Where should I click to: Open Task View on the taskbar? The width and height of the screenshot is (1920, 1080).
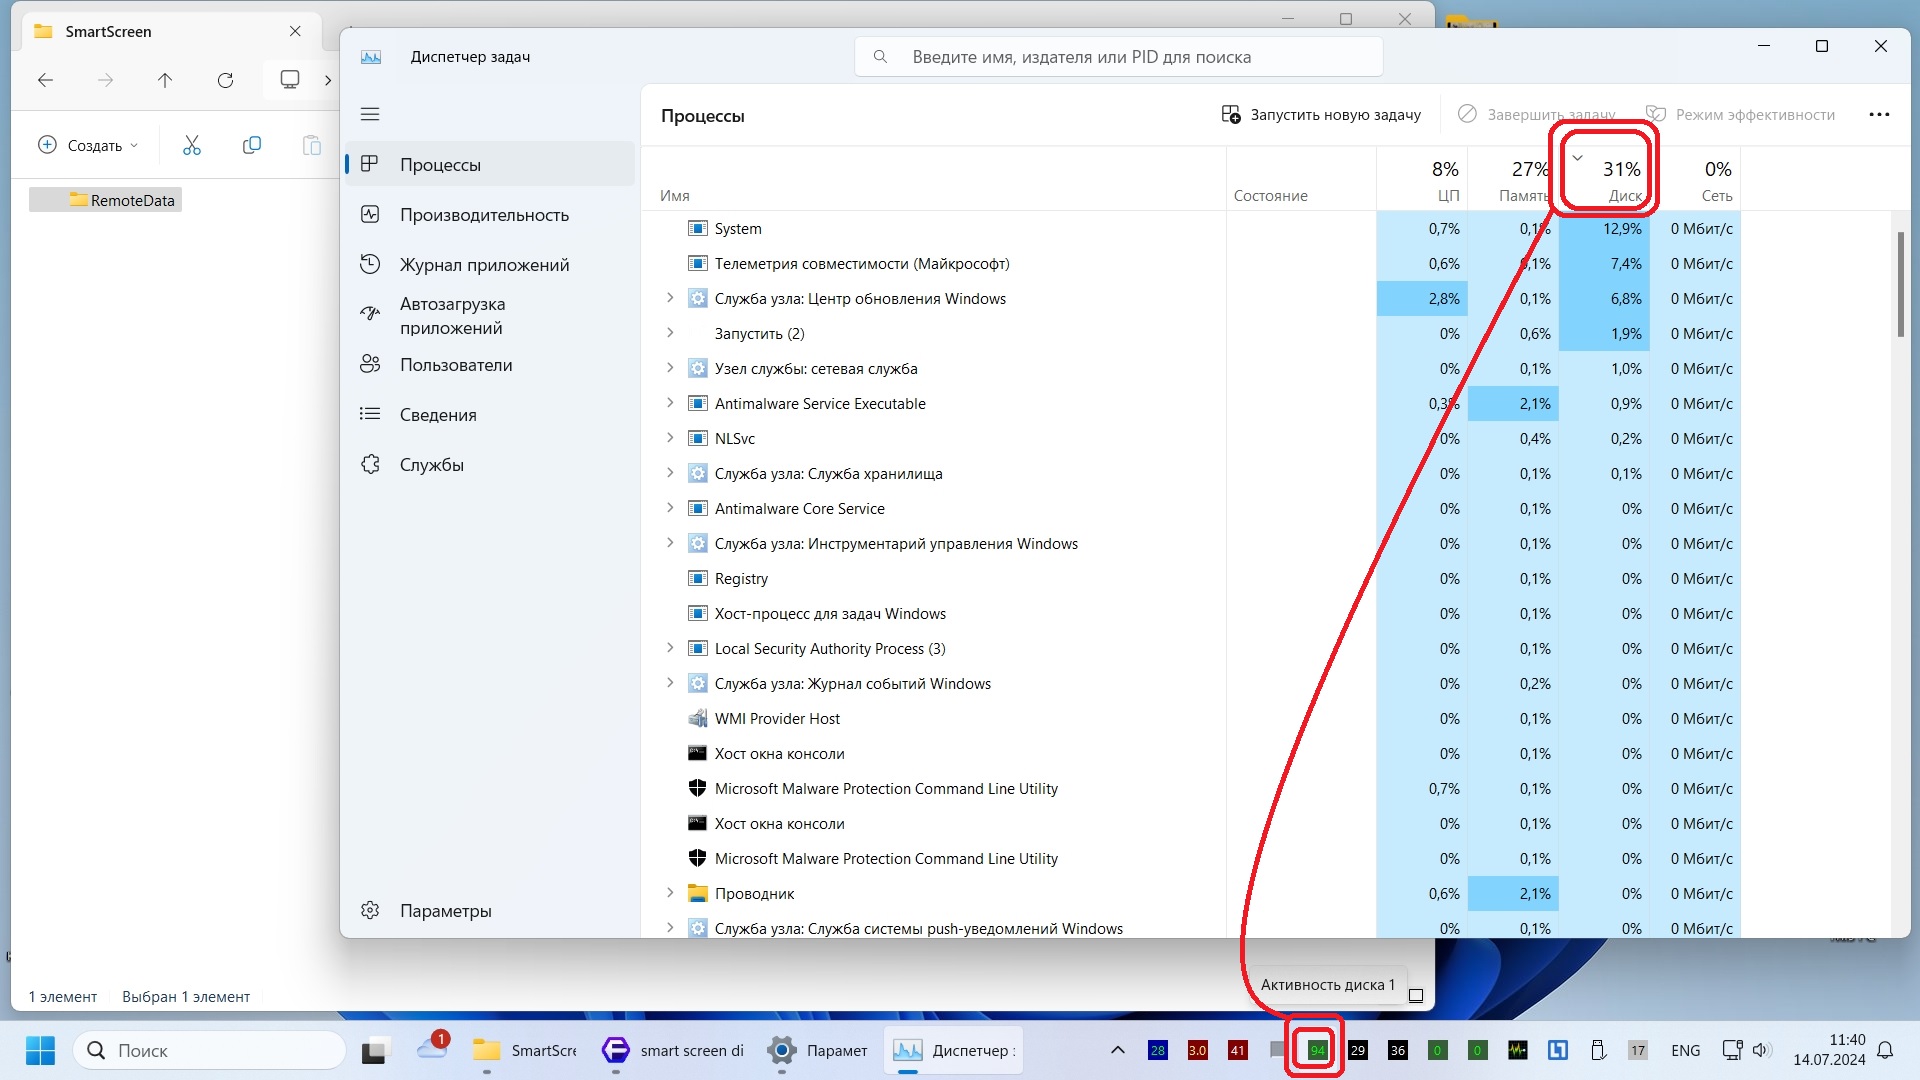374,1050
